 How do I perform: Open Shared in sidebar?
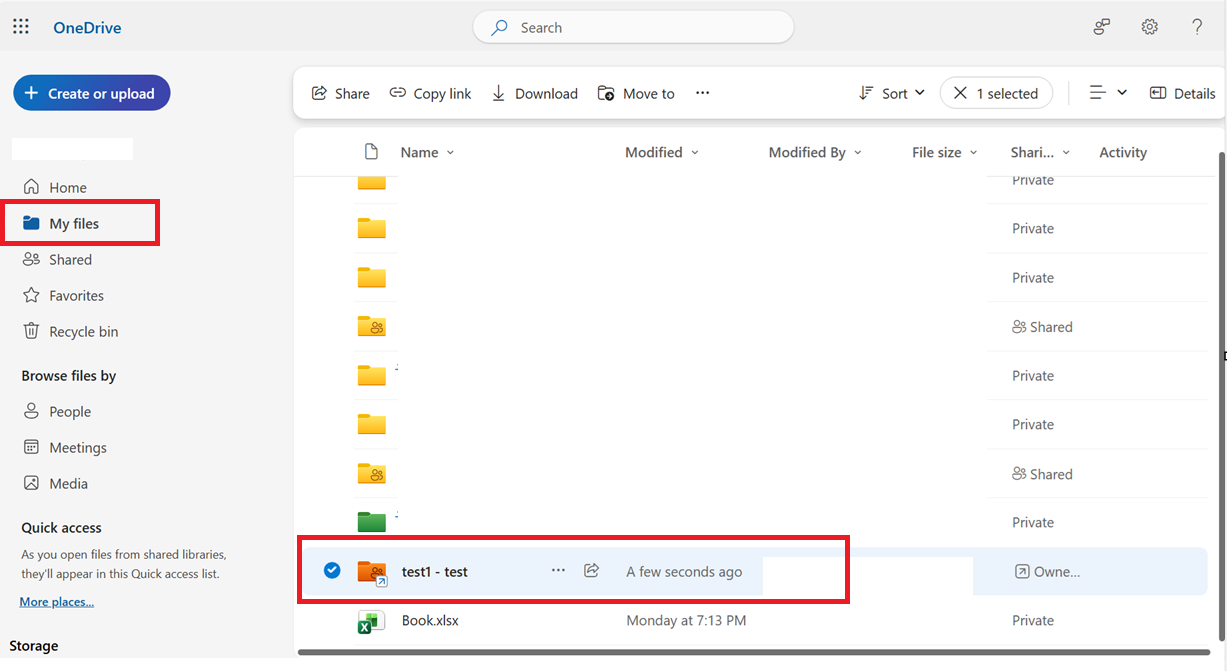(57, 259)
